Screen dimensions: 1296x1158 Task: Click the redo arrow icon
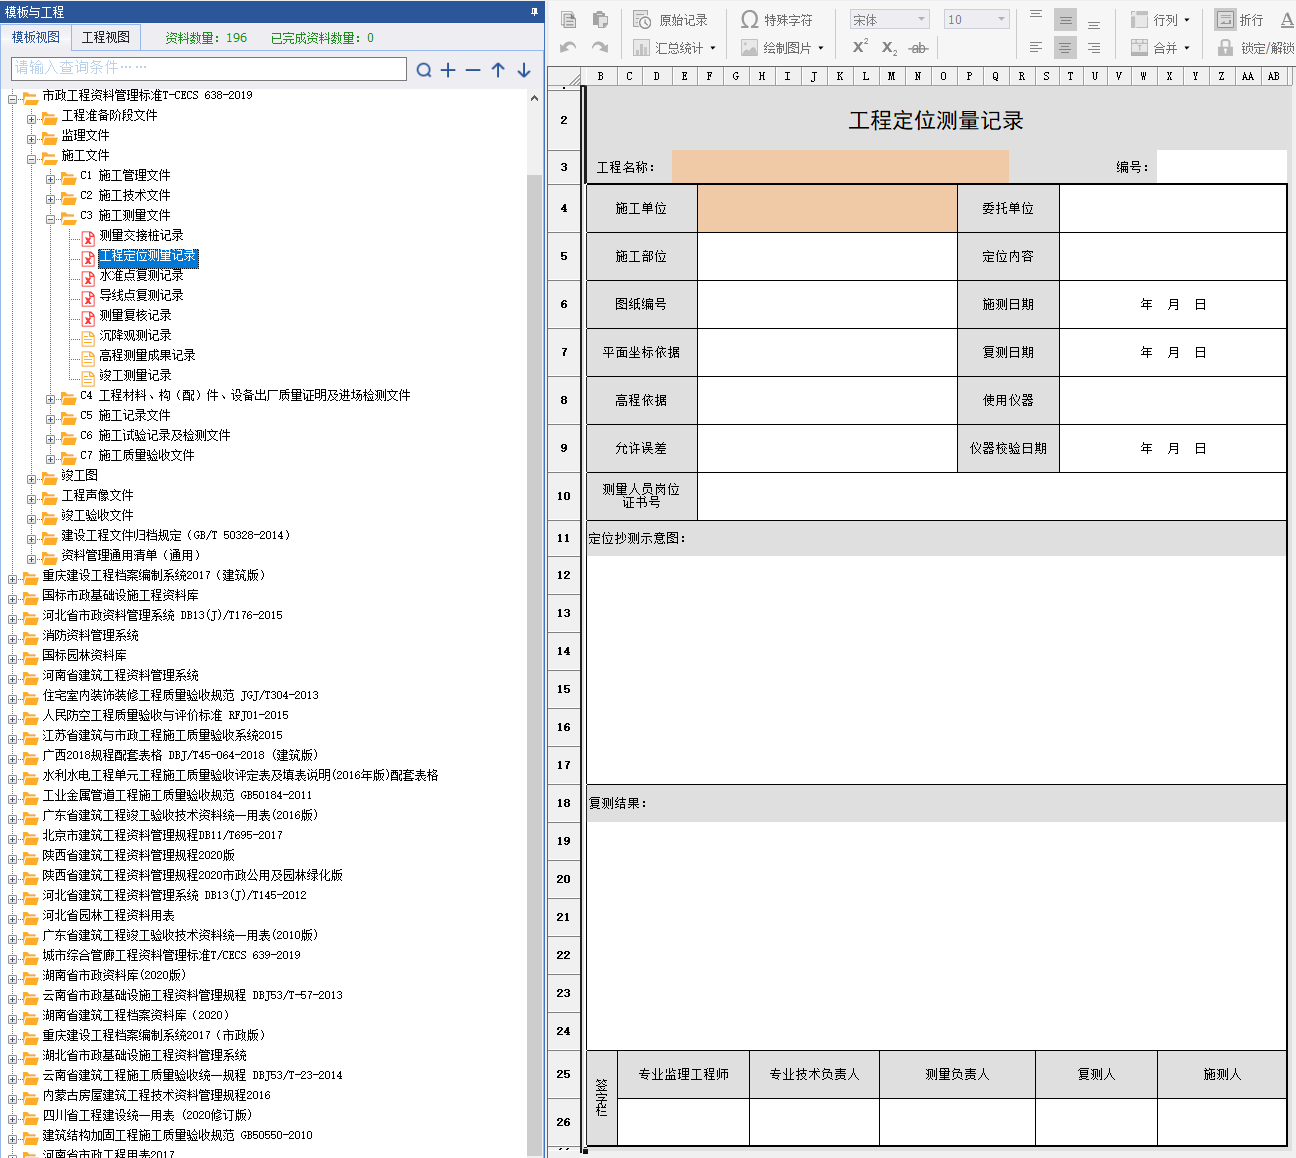tap(600, 47)
